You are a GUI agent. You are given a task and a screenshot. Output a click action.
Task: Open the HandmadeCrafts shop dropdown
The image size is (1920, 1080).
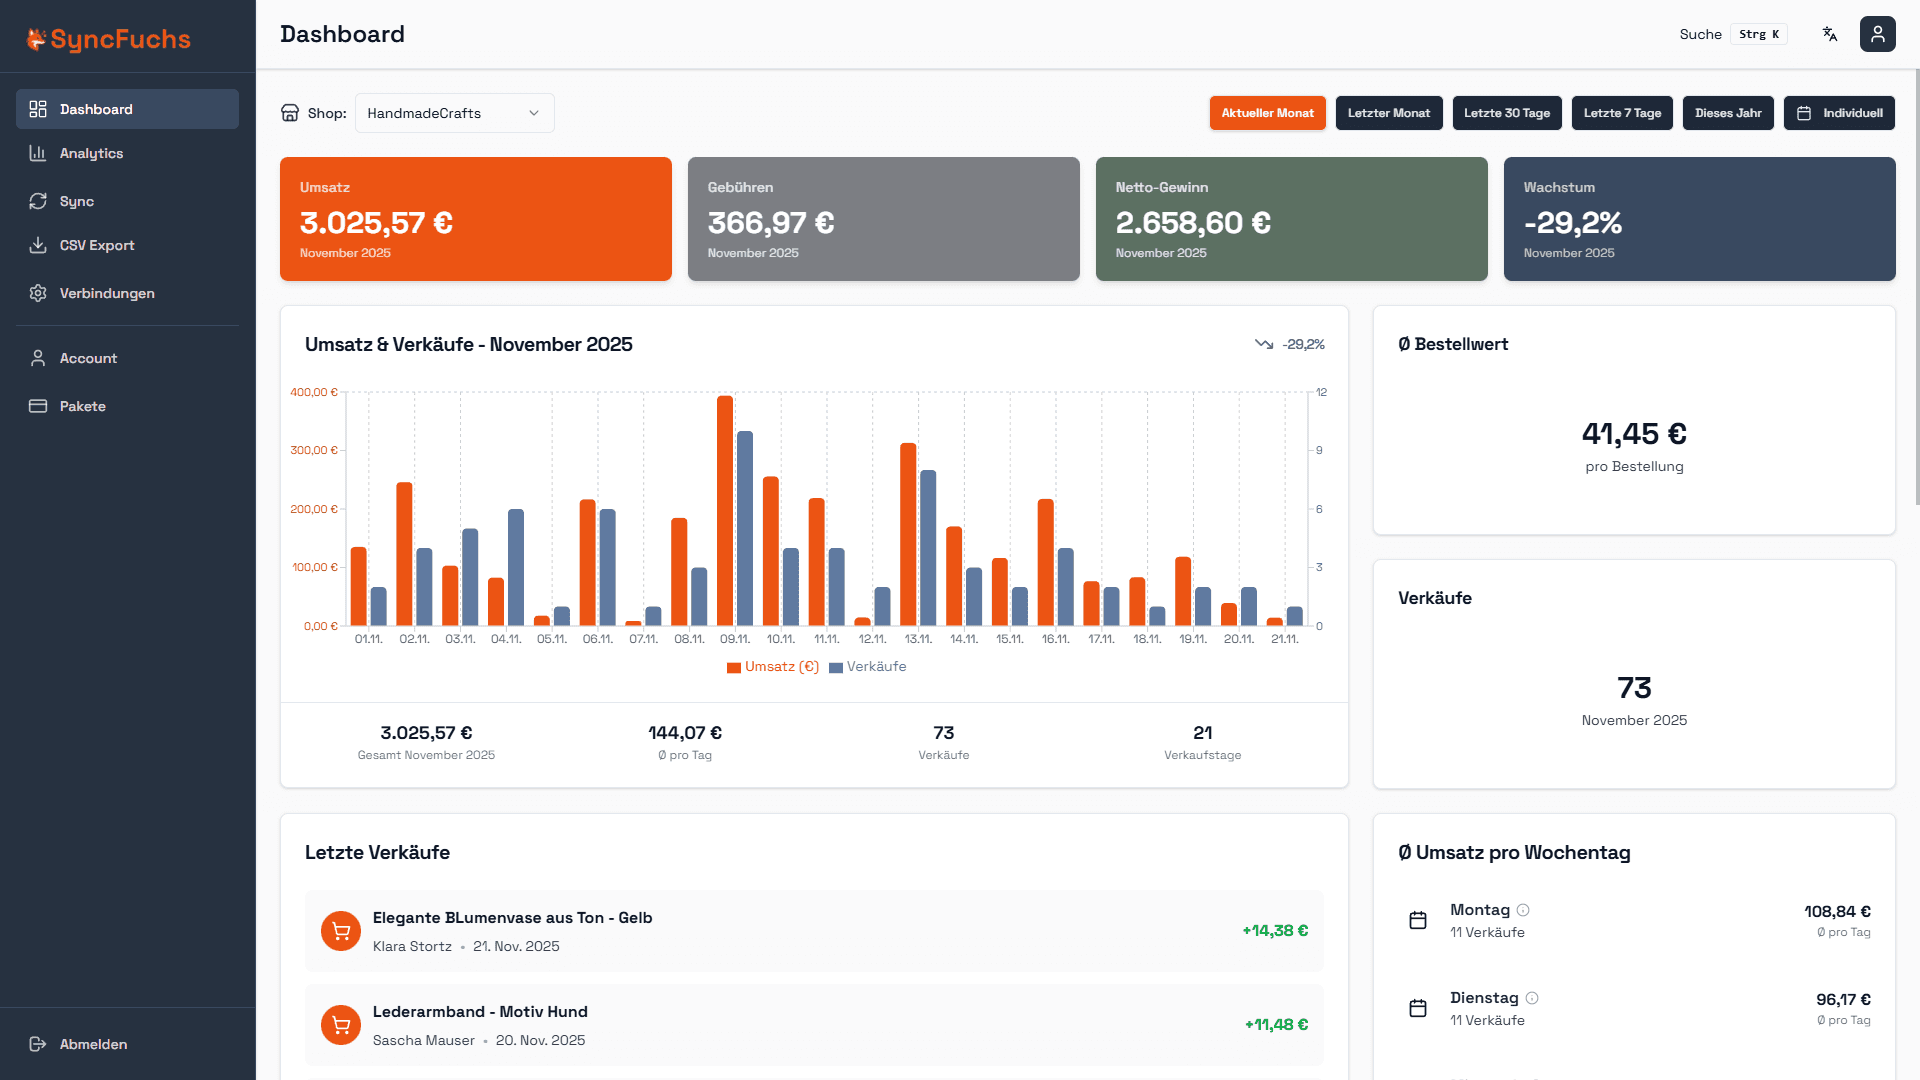[x=455, y=113]
